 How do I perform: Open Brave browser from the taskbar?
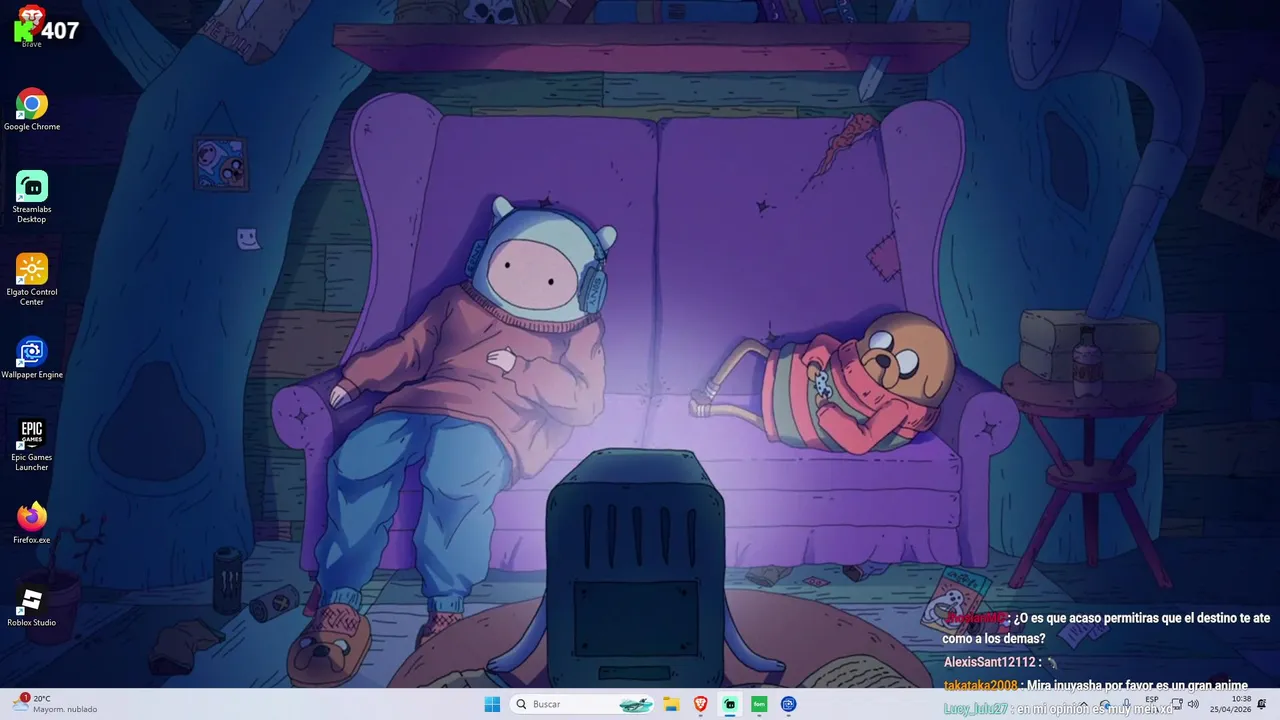point(700,704)
